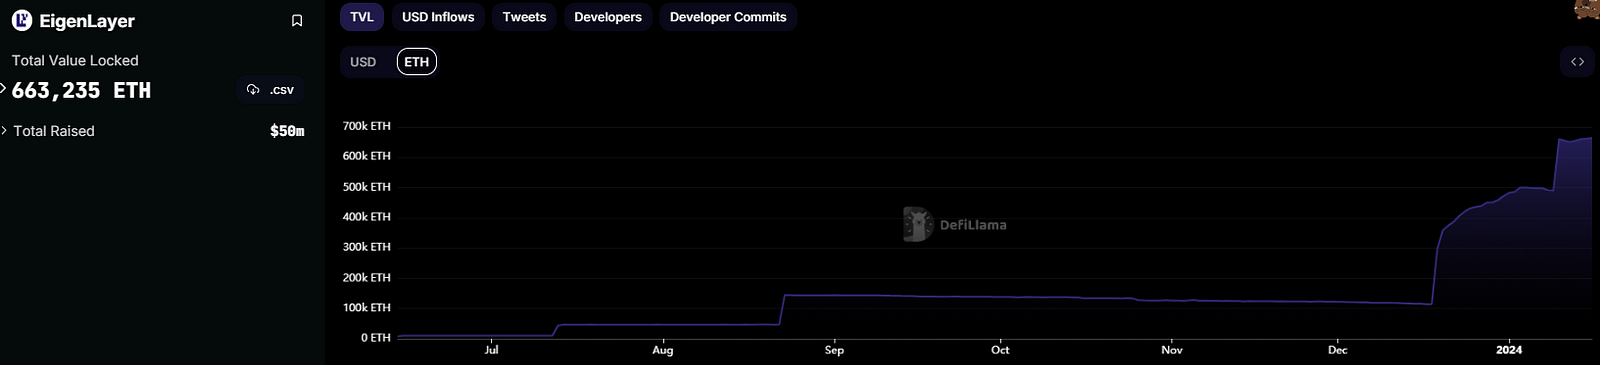
Task: Click the Sep marker on chart axis
Action: 834,350
